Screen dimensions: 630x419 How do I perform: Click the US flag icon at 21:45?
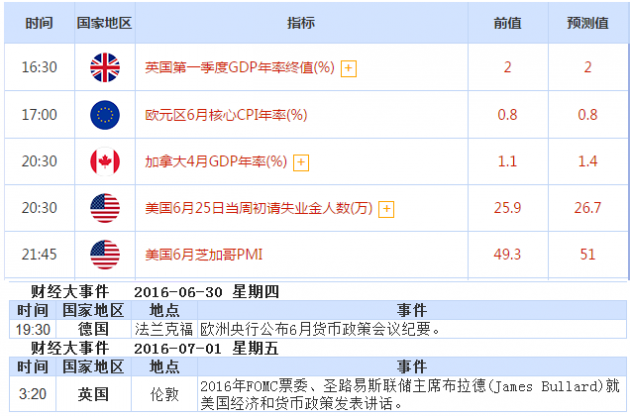(x=104, y=255)
